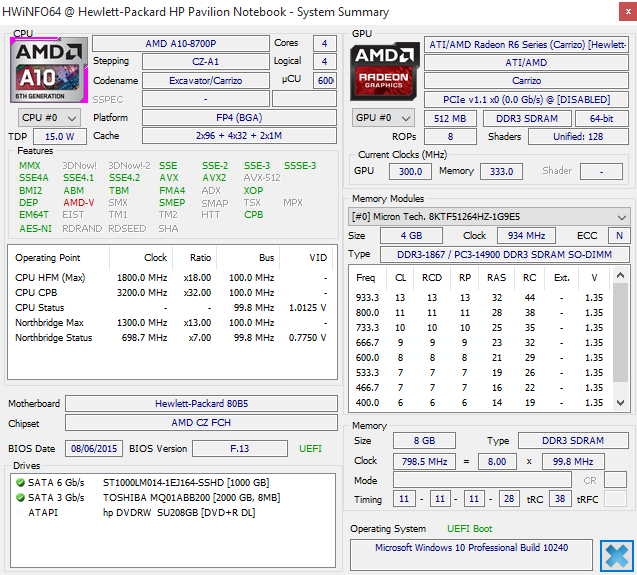637x575 pixels.
Task: Close the System Summary window
Action: [628, 12]
